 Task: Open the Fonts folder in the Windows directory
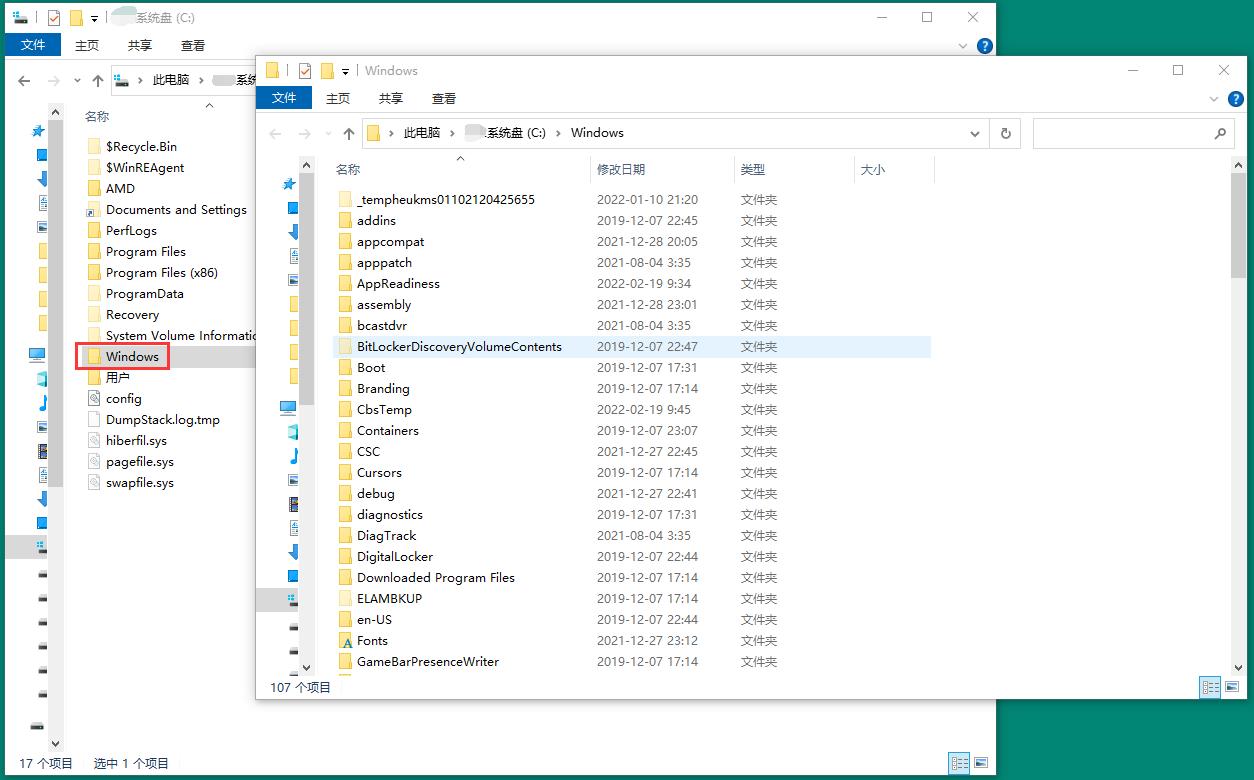[371, 640]
